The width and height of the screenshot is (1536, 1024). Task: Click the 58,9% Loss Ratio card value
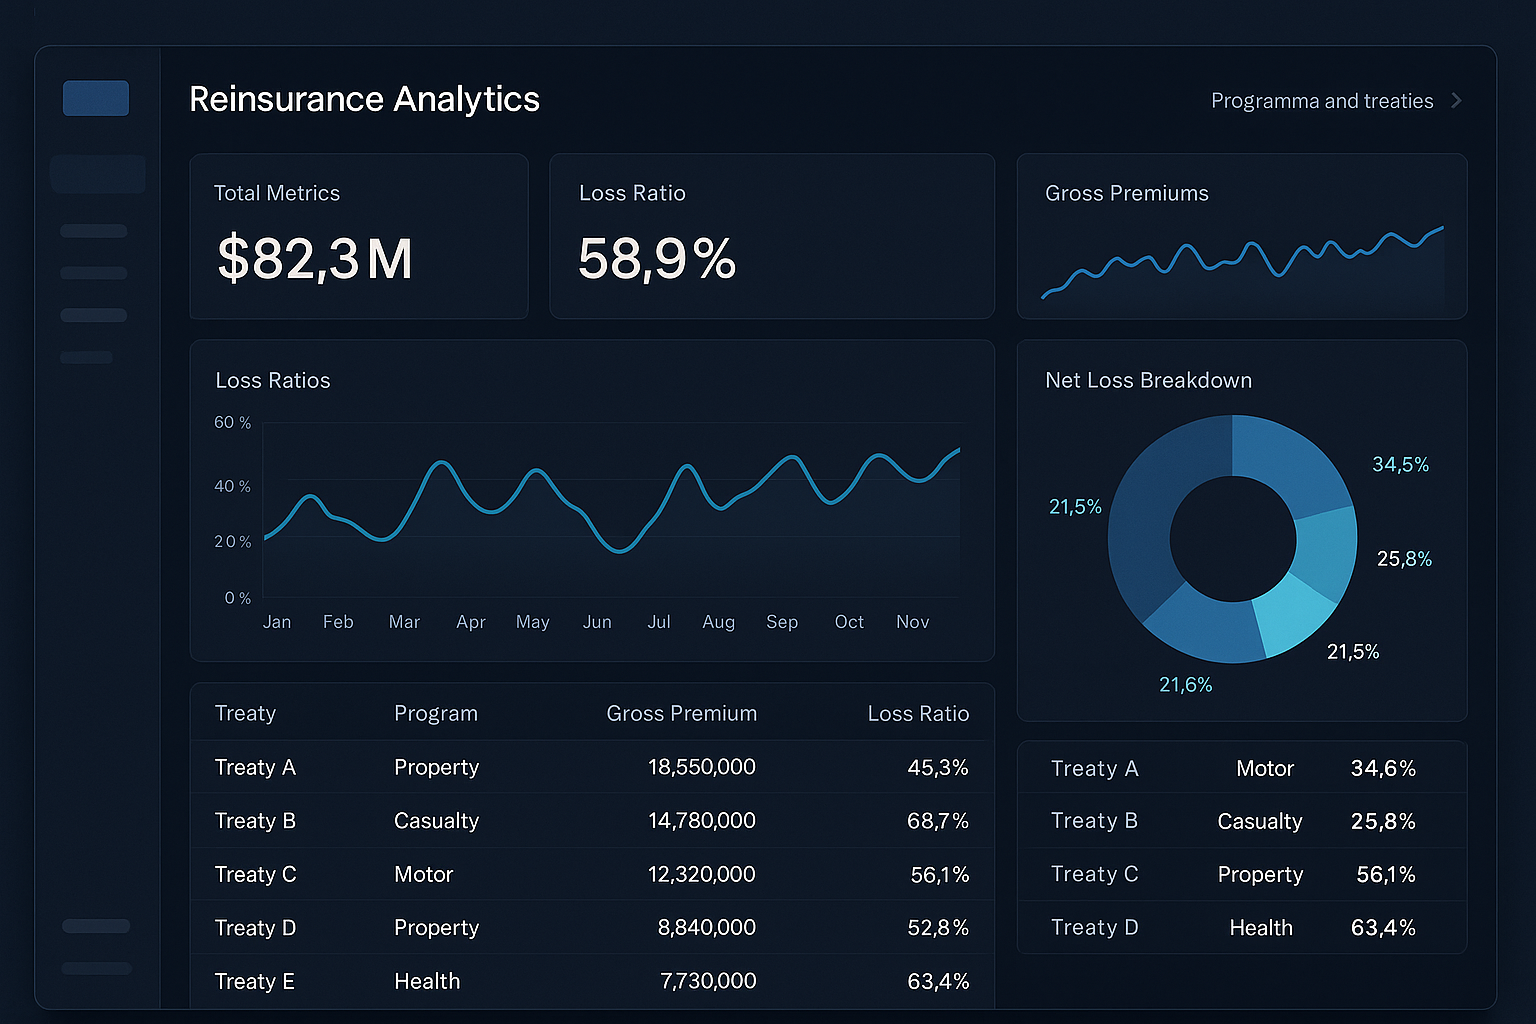(x=657, y=258)
